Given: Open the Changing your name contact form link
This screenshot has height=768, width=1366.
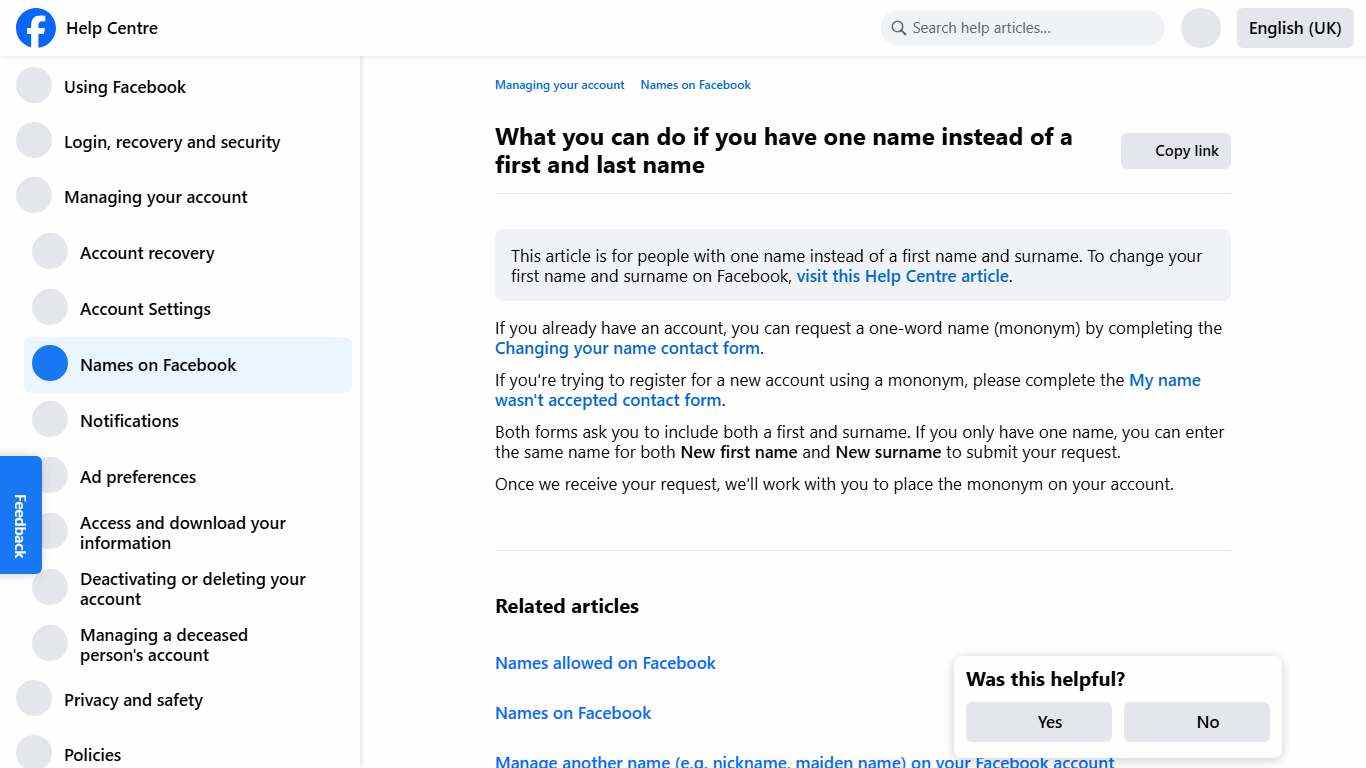Looking at the screenshot, I should coord(627,347).
